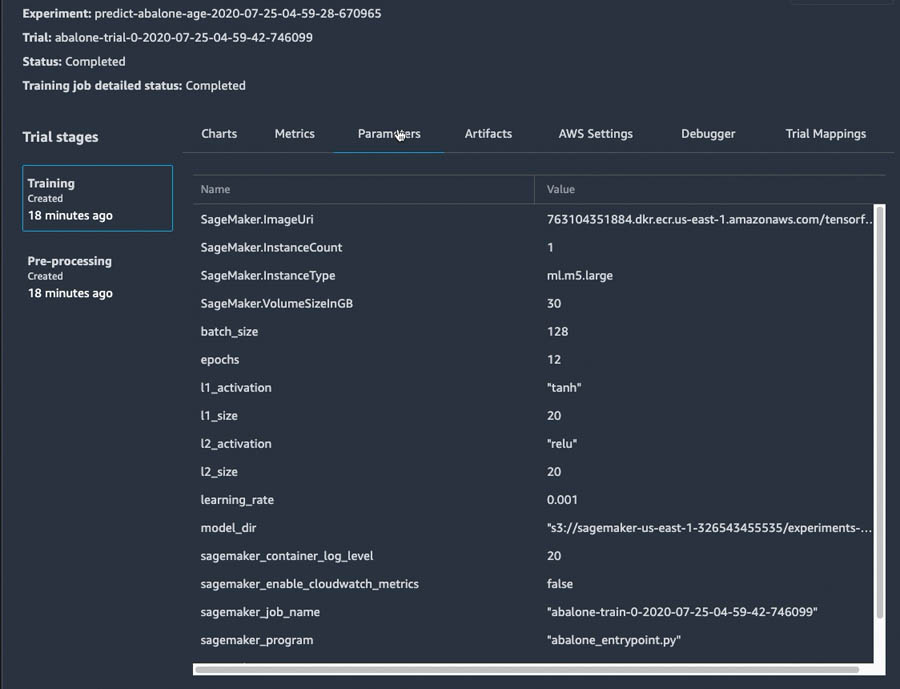Image resolution: width=900 pixels, height=689 pixels.
Task: Click the vertical scrollbar of parameters table
Action: coord(879,411)
